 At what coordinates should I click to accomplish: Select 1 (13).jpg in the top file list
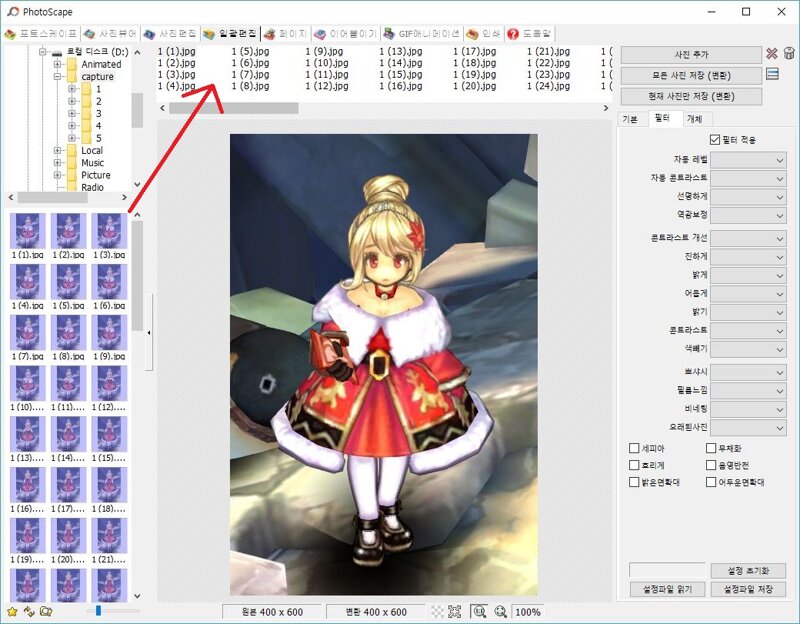tap(401, 52)
